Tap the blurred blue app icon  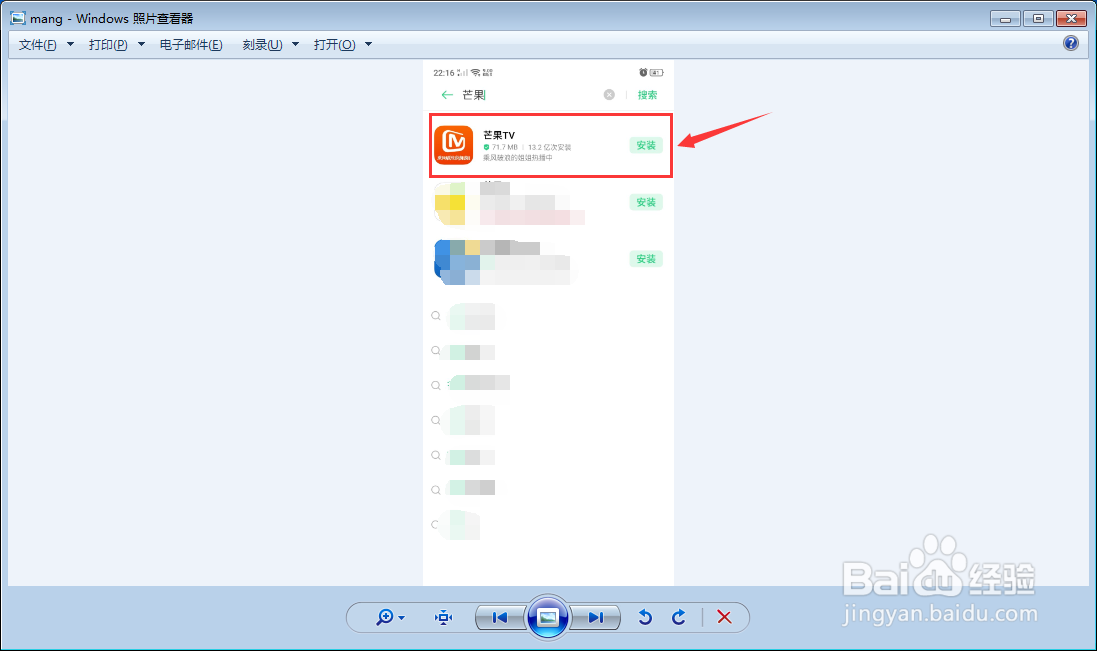[456, 262]
